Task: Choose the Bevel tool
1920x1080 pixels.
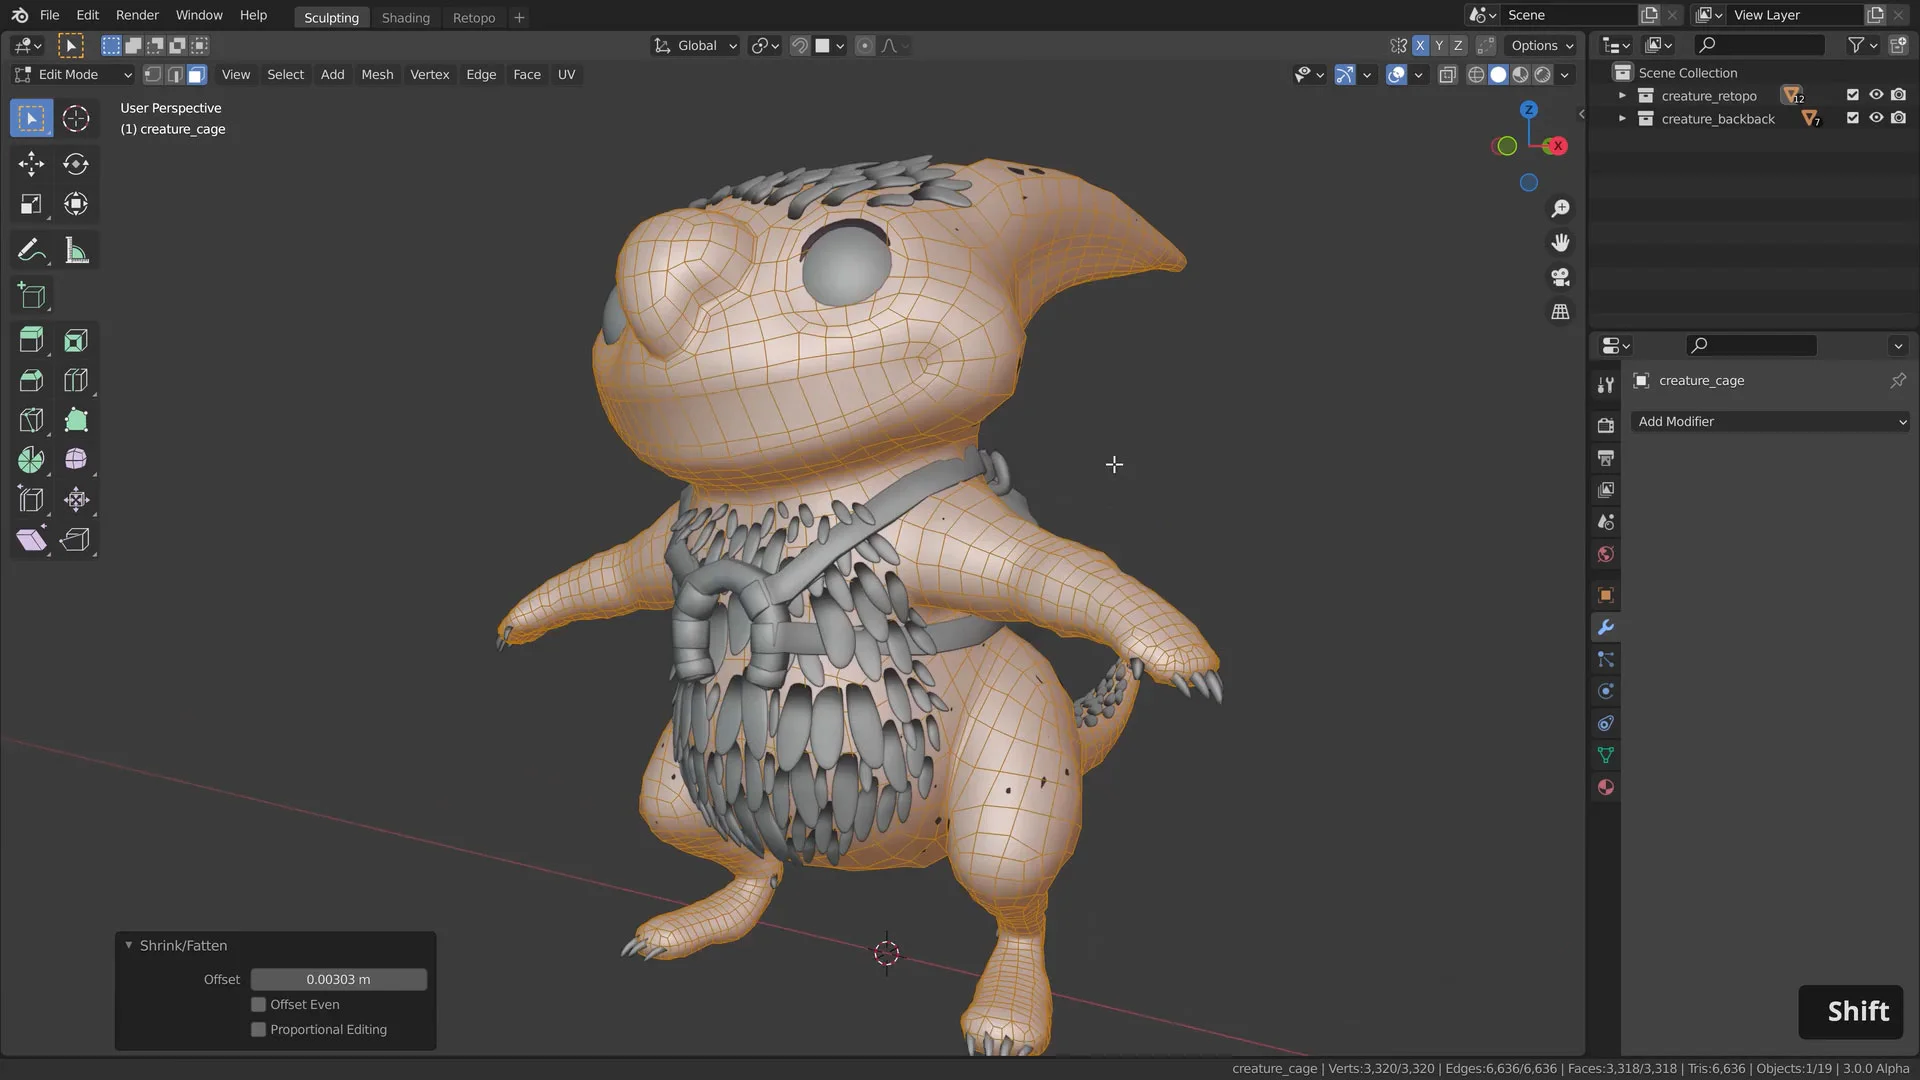Action: (x=31, y=380)
